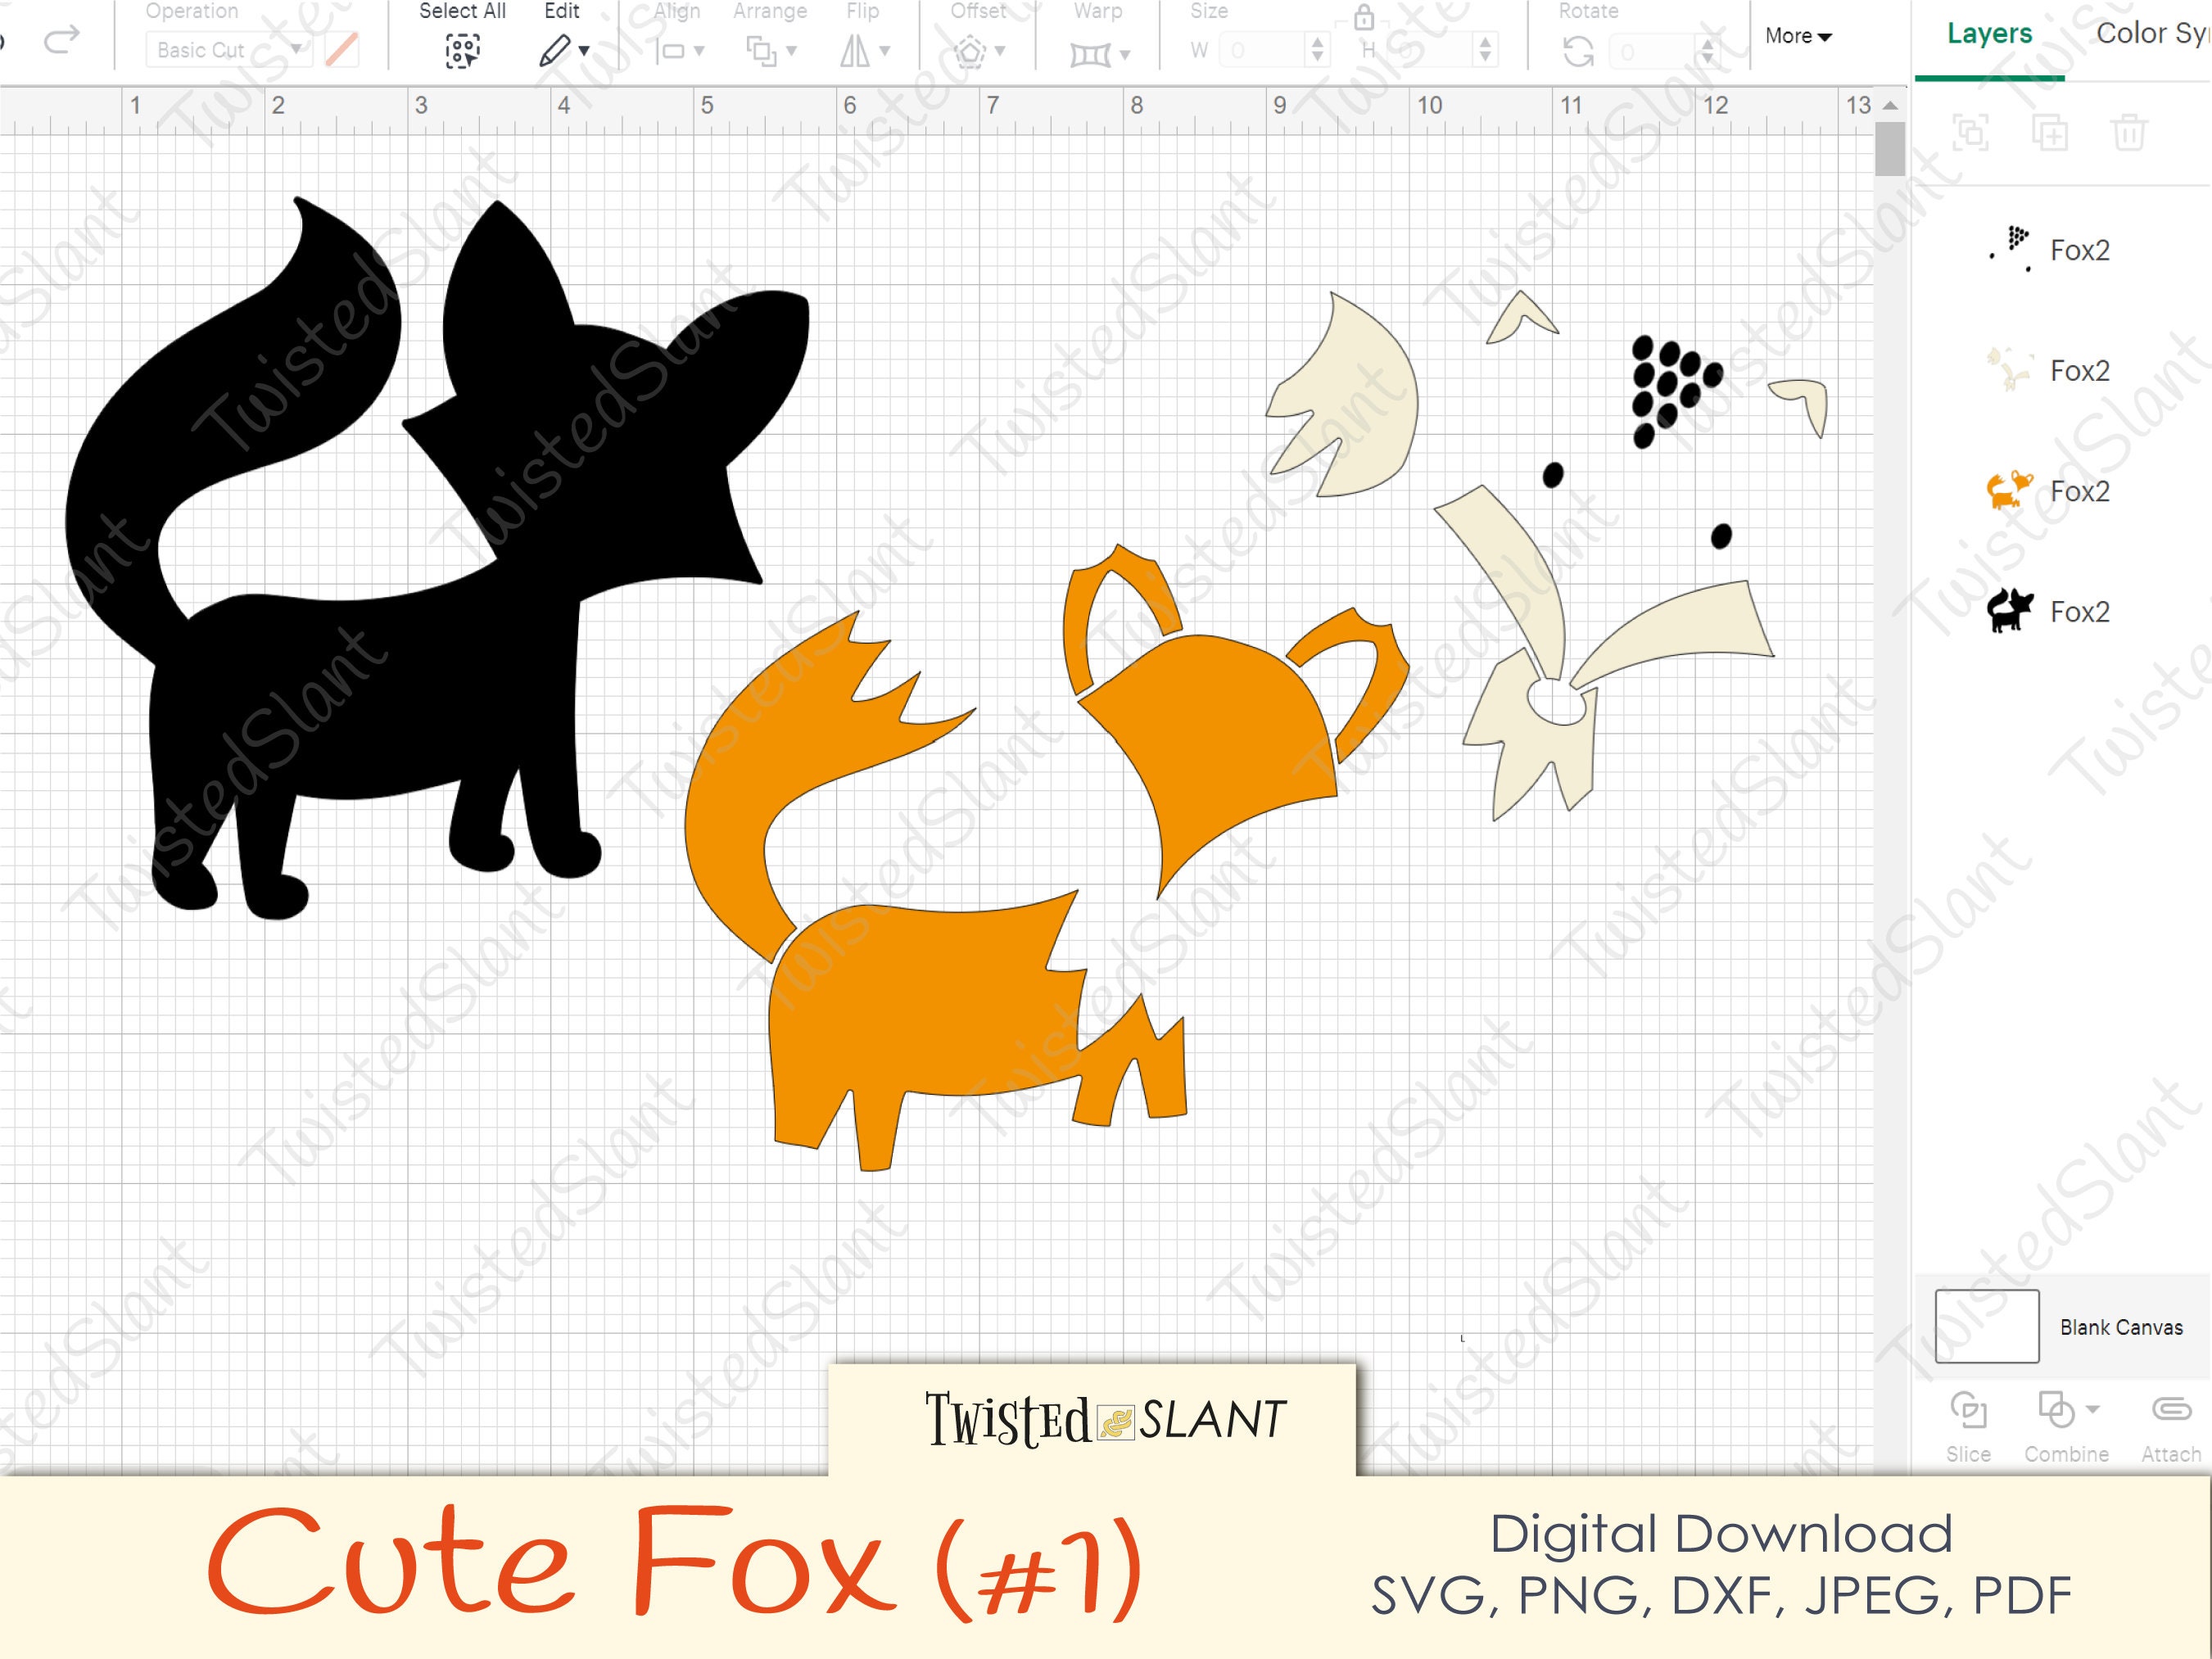Expand the More options dropdown

click(1798, 36)
